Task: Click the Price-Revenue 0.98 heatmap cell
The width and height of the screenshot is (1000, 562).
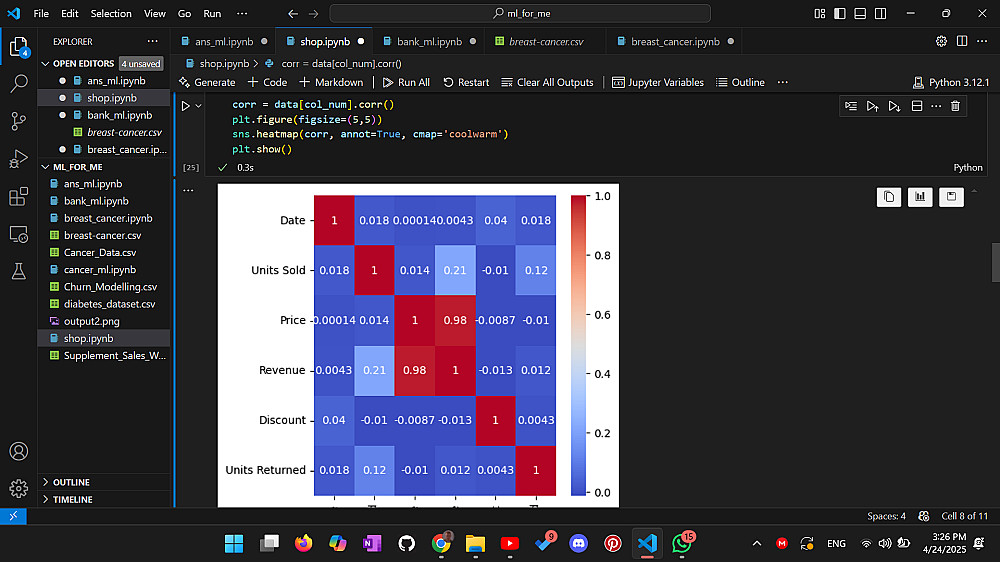Action: click(455, 320)
